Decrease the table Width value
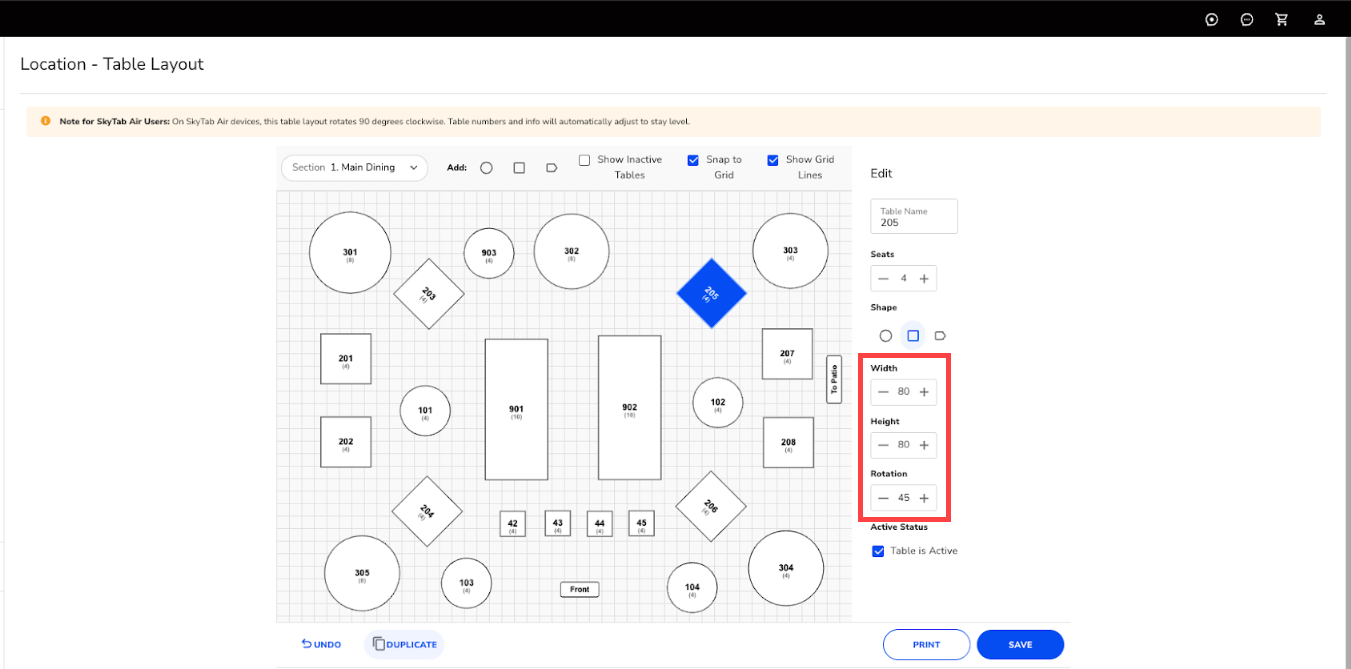The height and width of the screenshot is (669, 1351). point(883,392)
